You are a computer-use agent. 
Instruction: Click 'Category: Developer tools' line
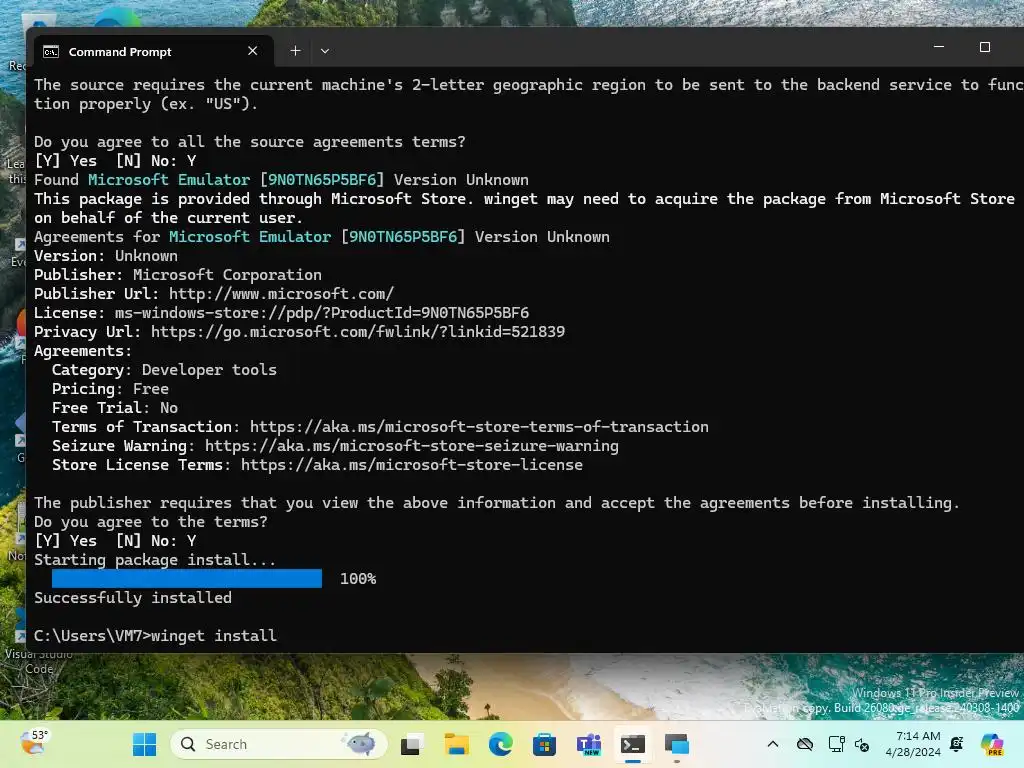[x=165, y=370]
